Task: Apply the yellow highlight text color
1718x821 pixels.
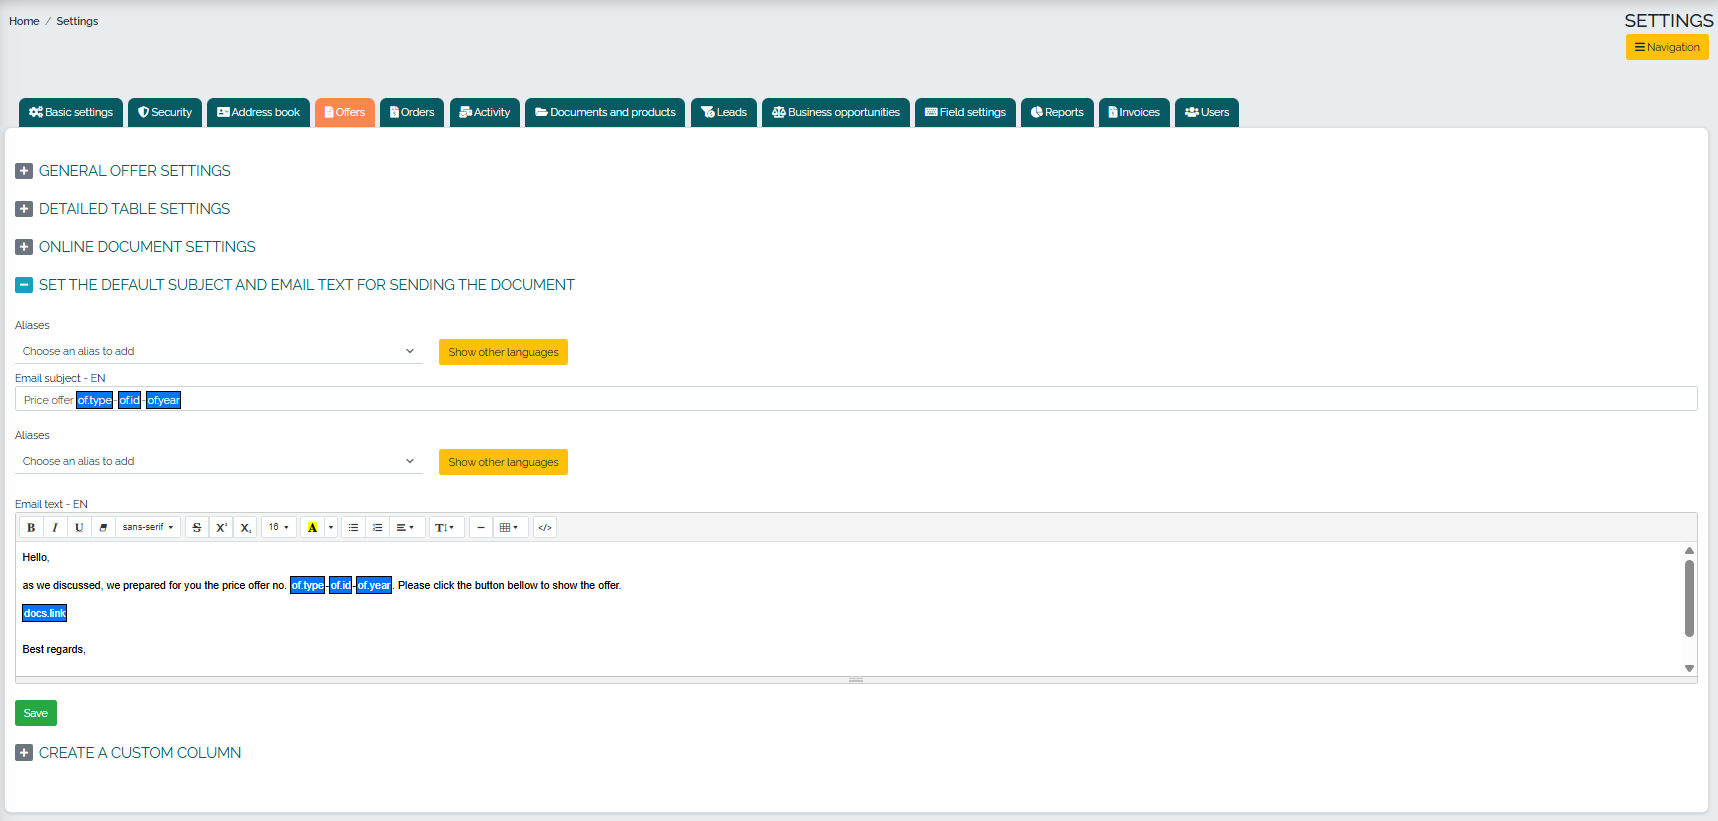Action: (x=312, y=527)
